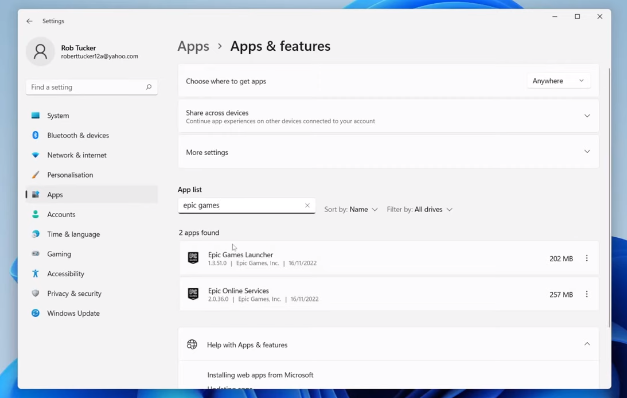Image resolution: width=627 pixels, height=398 pixels.
Task: Collapse Help with Apps & features
Action: 587,344
